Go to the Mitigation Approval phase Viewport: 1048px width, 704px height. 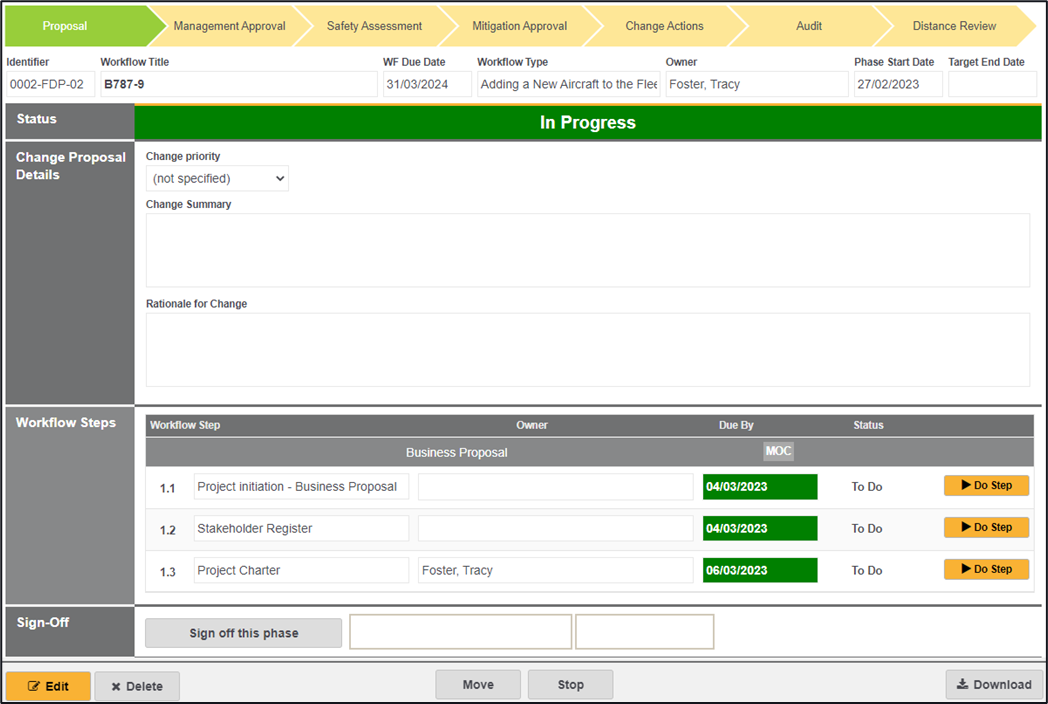pyautogui.click(x=519, y=26)
